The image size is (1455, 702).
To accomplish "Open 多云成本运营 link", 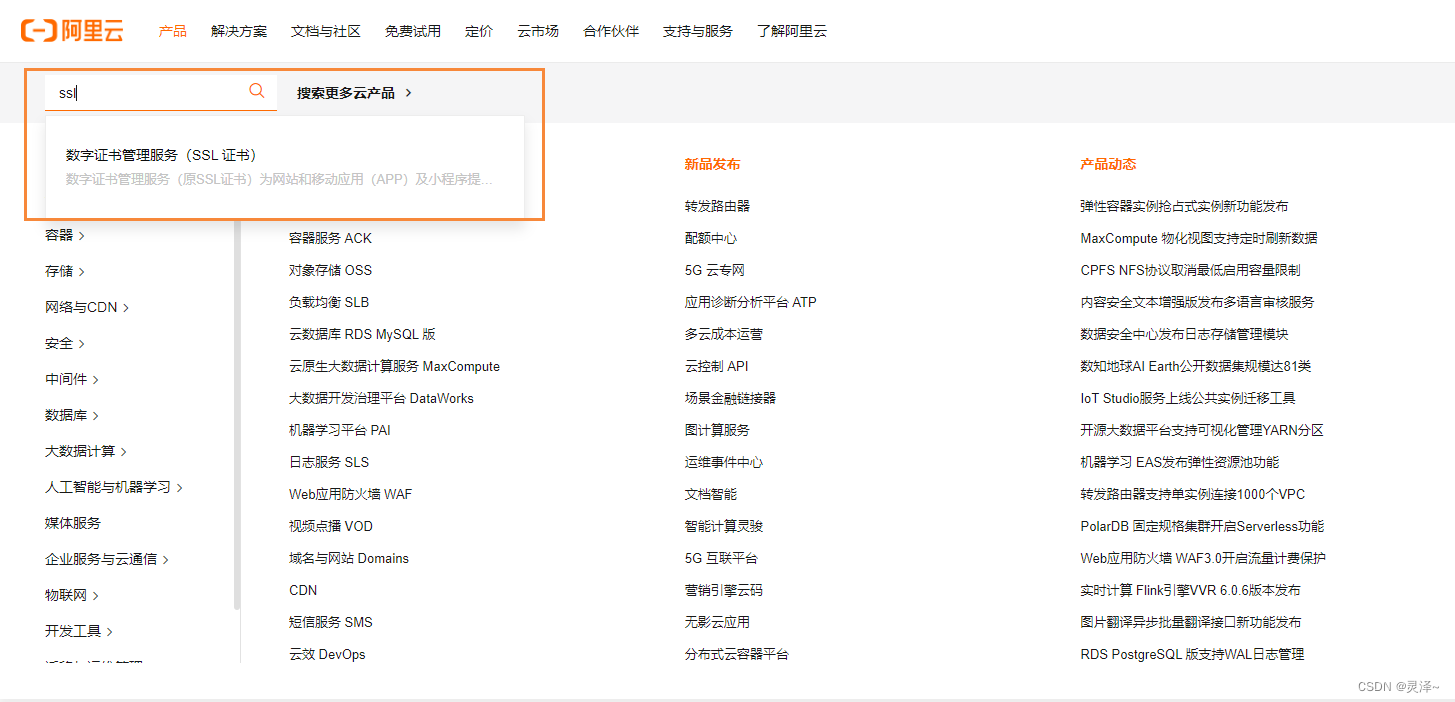I will 724,334.
